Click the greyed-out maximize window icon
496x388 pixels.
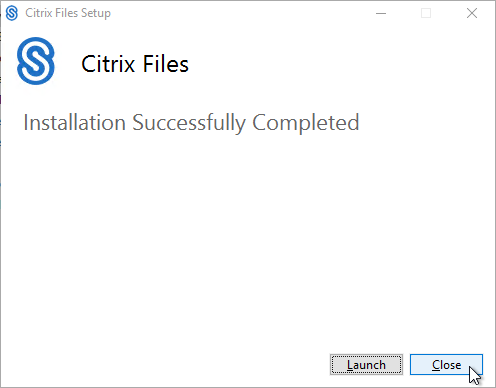click(426, 13)
